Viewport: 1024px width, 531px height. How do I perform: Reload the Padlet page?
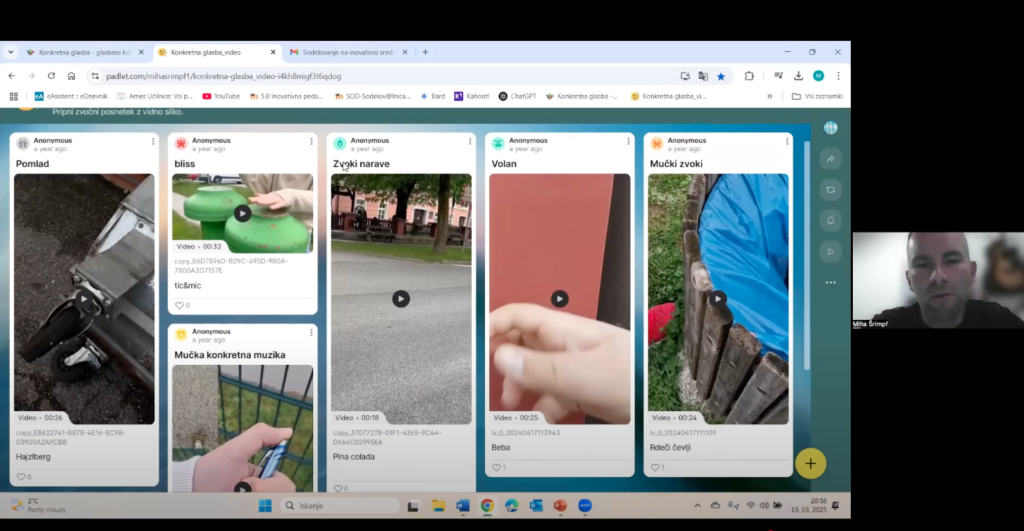point(52,76)
